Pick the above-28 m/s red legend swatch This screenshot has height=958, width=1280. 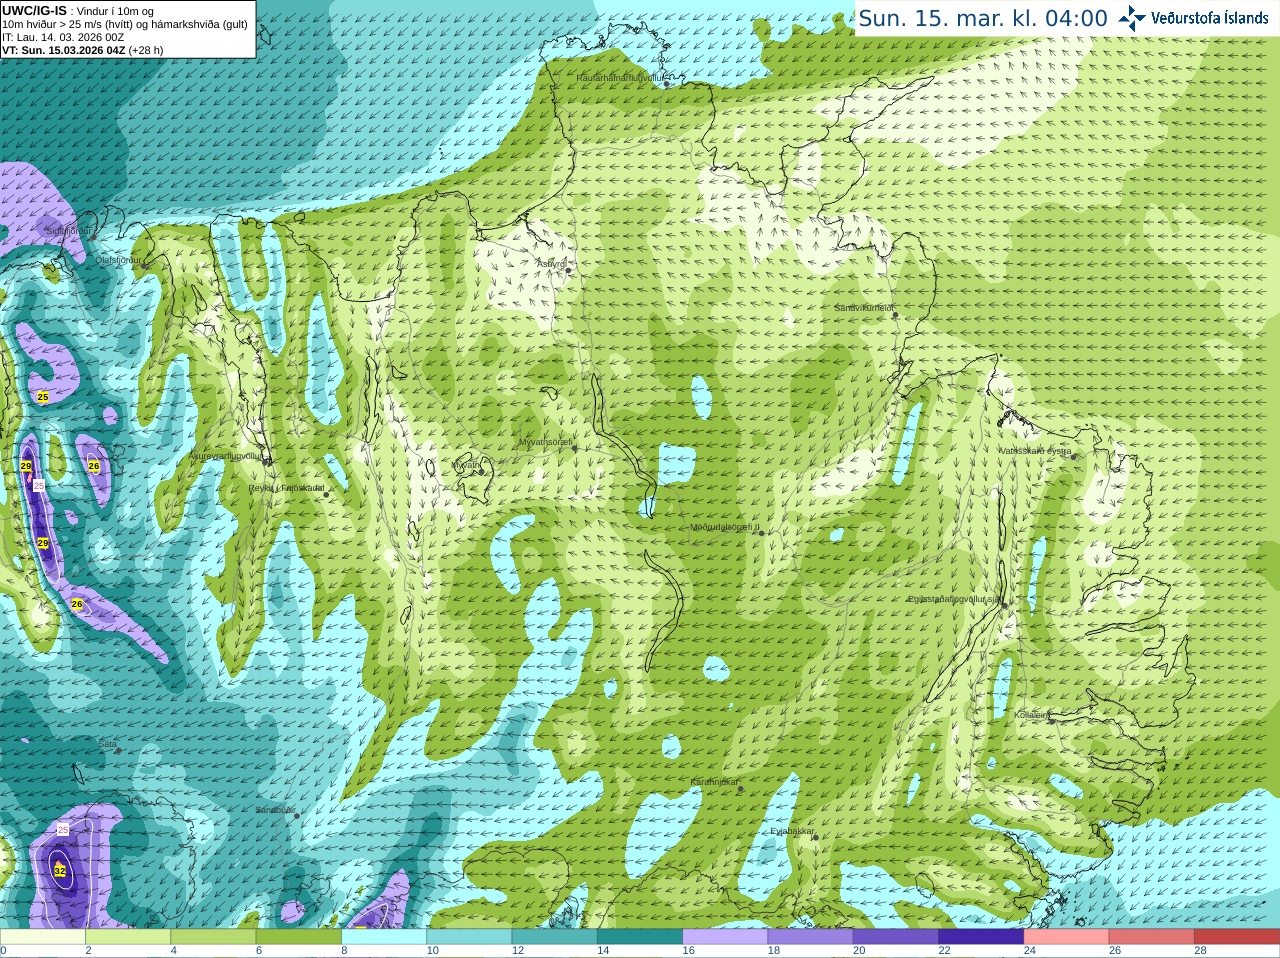coord(1237,938)
